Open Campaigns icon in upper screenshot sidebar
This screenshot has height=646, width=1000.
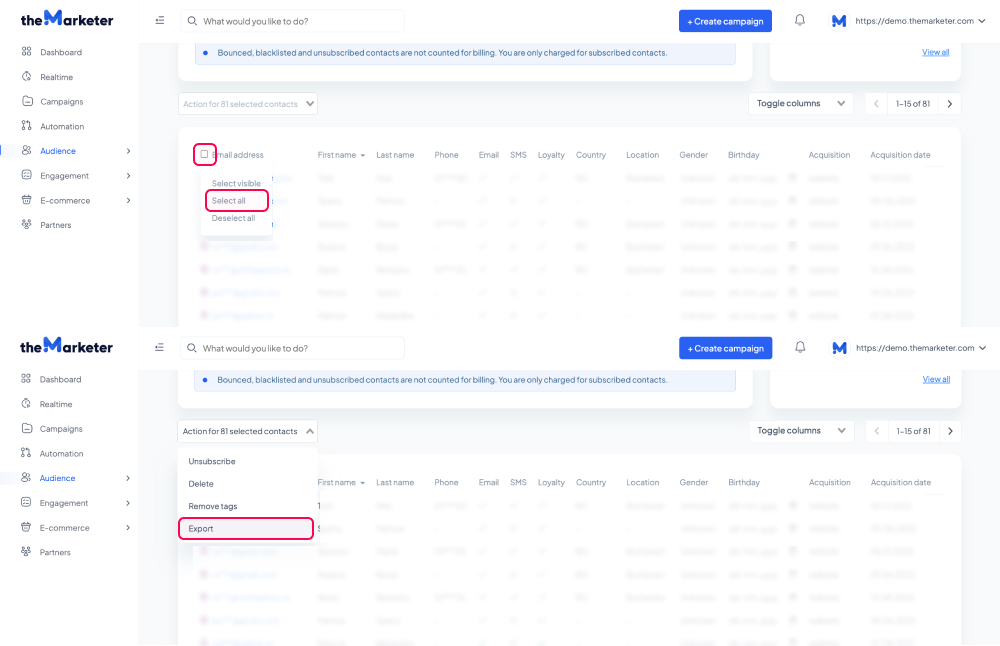pyautogui.click(x=27, y=101)
